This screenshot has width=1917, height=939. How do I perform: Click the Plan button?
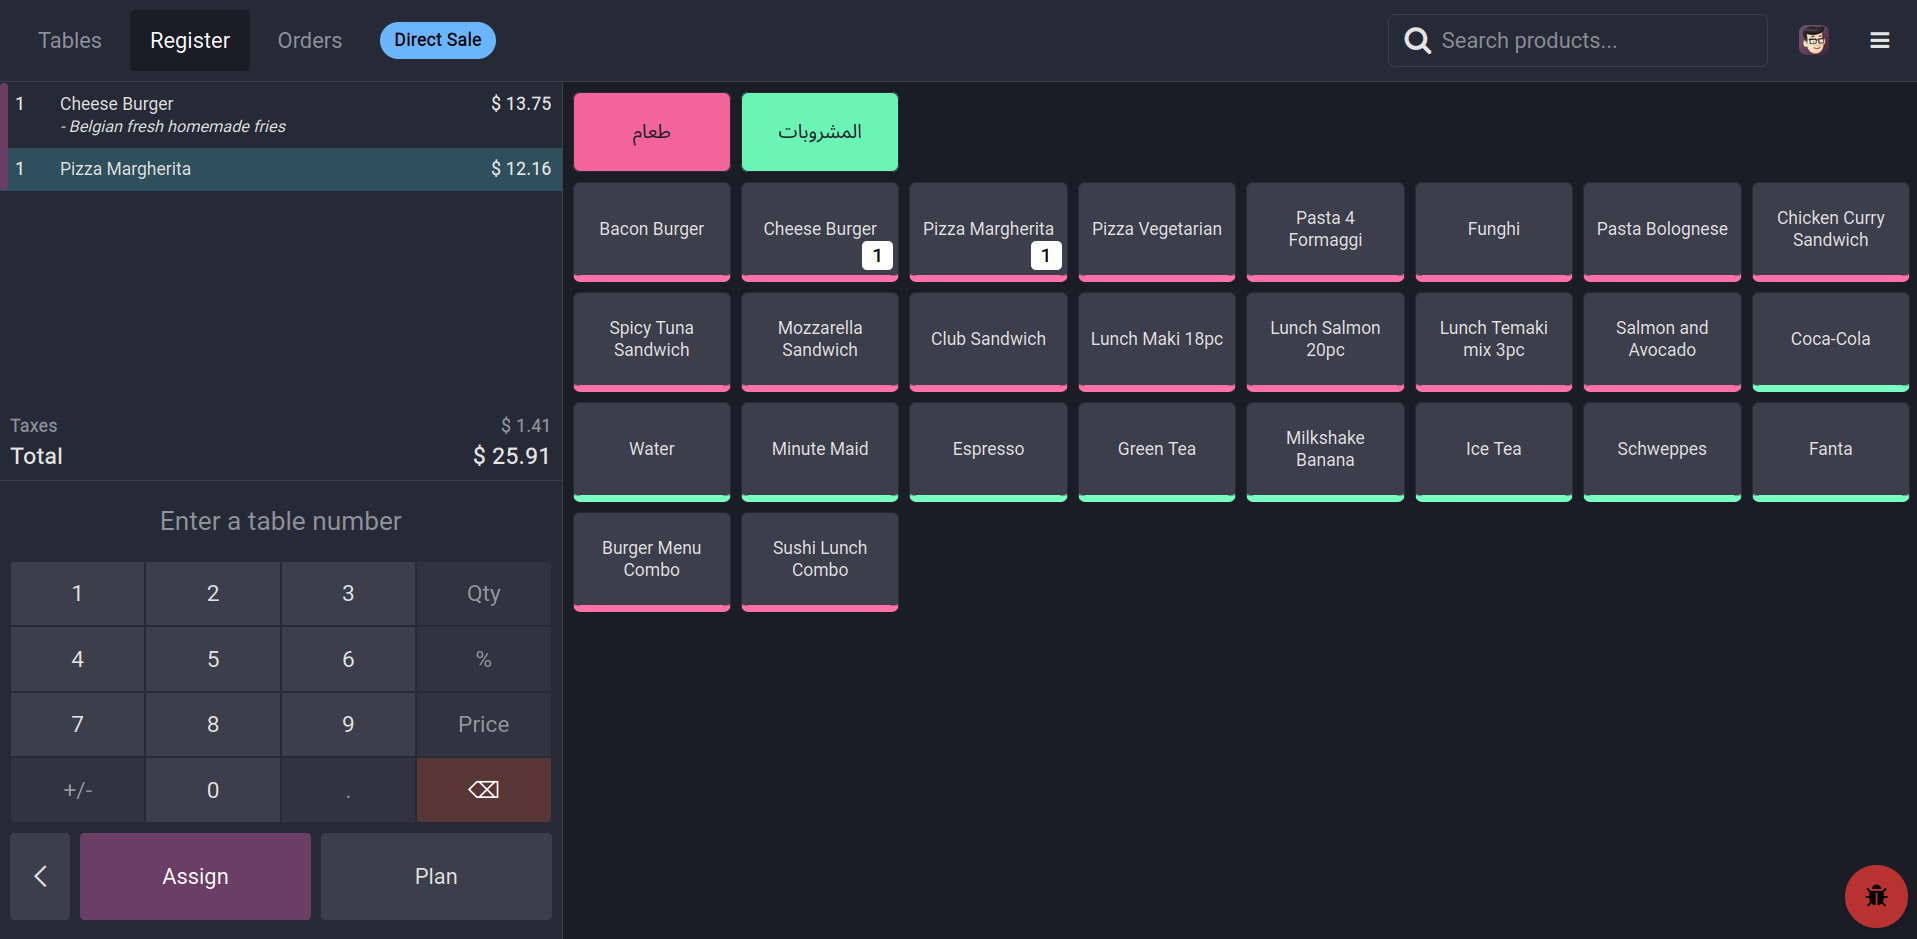(436, 876)
